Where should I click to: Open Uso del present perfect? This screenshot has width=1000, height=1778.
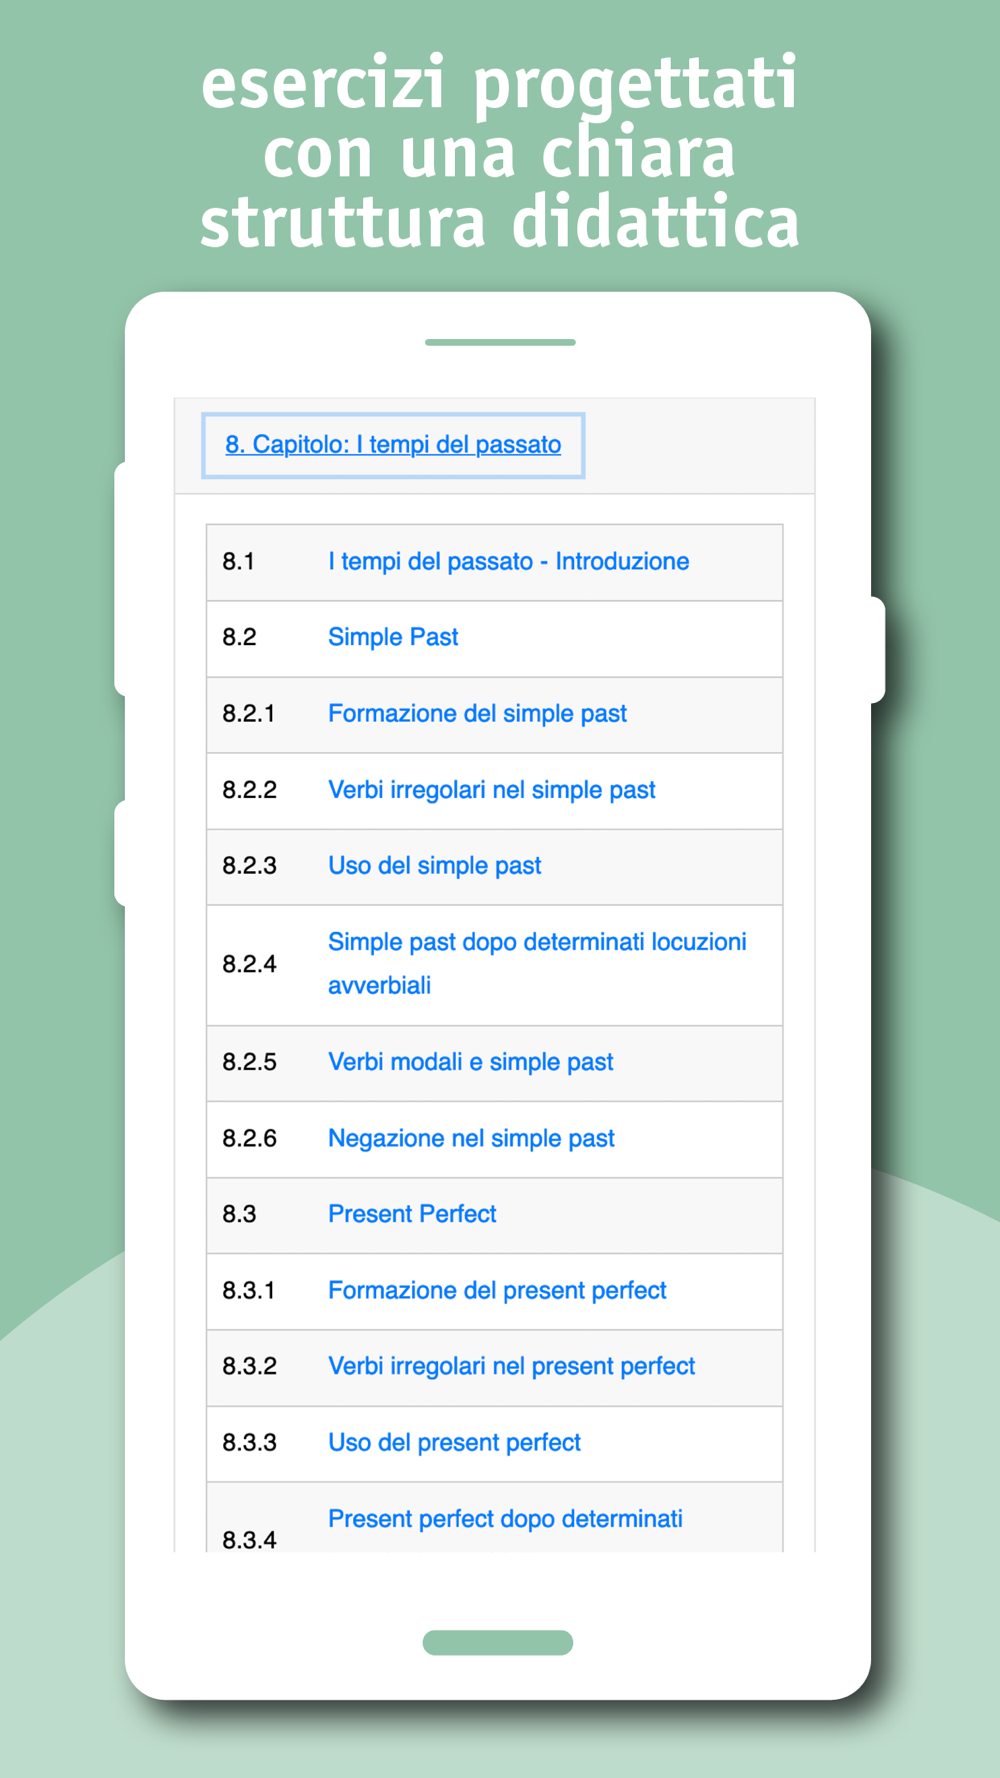pos(454,1443)
